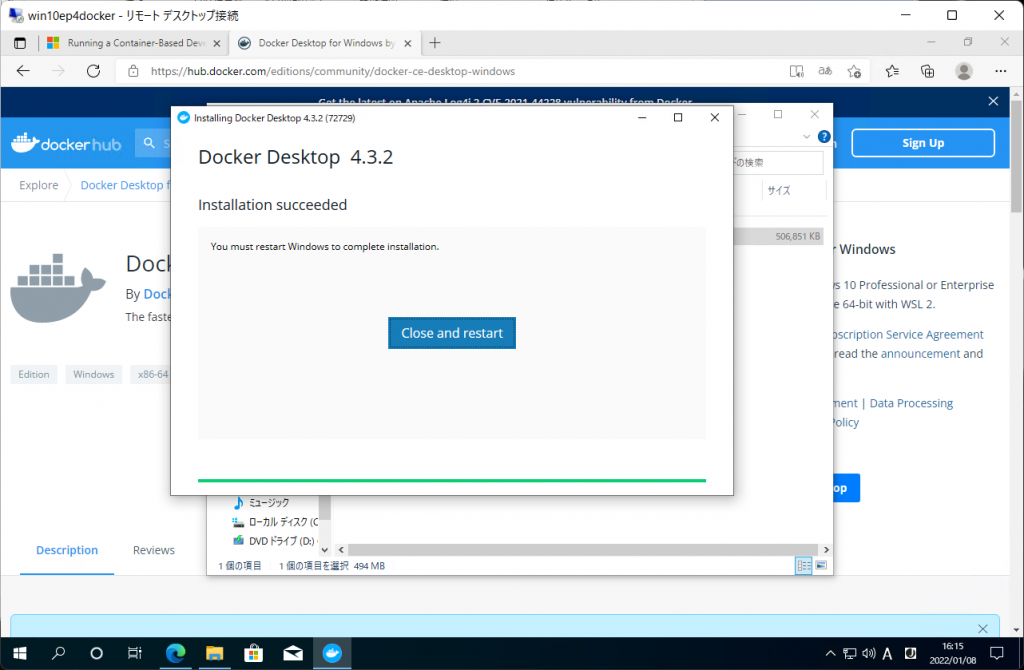The width and height of the screenshot is (1024, 670).
Task: Open the Windows Start menu
Action: click(20, 653)
